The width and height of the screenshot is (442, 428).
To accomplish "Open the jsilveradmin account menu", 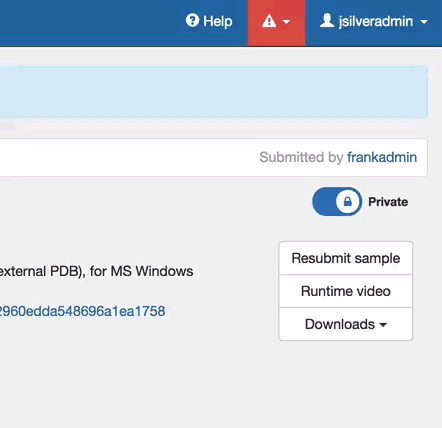I will [374, 21].
